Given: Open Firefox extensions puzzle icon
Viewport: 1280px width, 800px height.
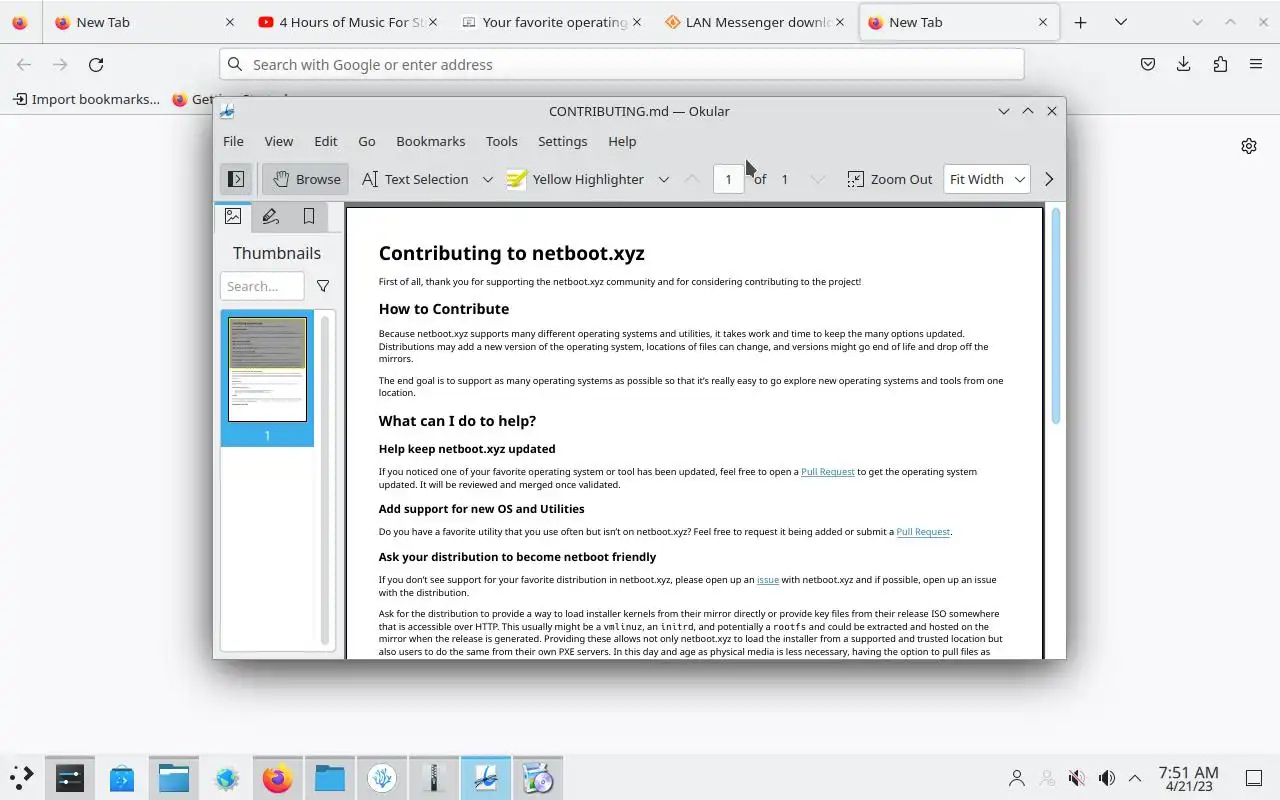Looking at the screenshot, I should (x=1220, y=64).
